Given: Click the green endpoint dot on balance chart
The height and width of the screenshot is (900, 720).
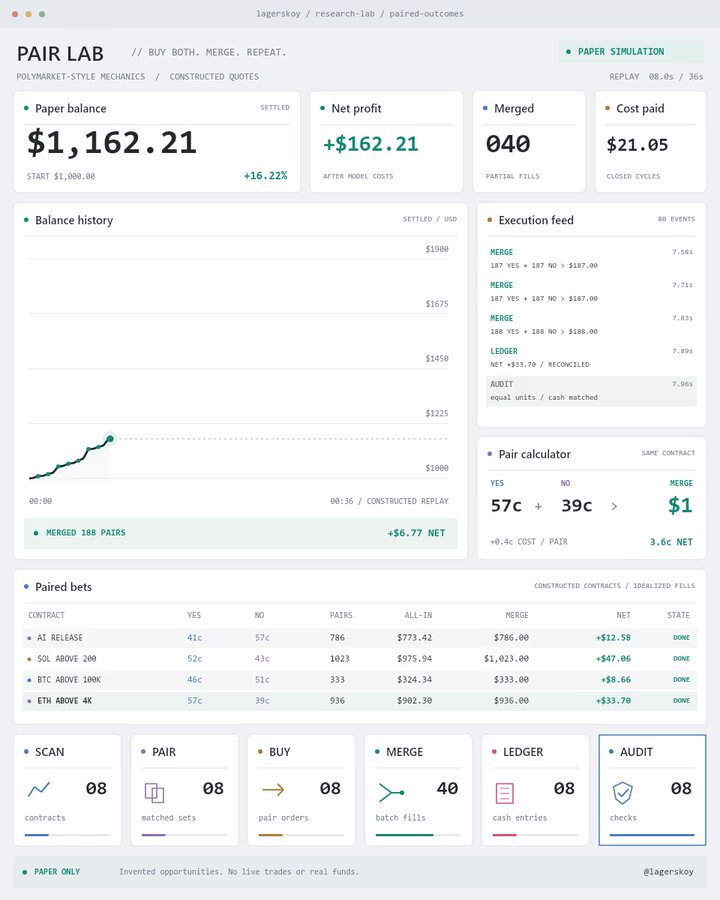Looking at the screenshot, I should pos(110,439).
